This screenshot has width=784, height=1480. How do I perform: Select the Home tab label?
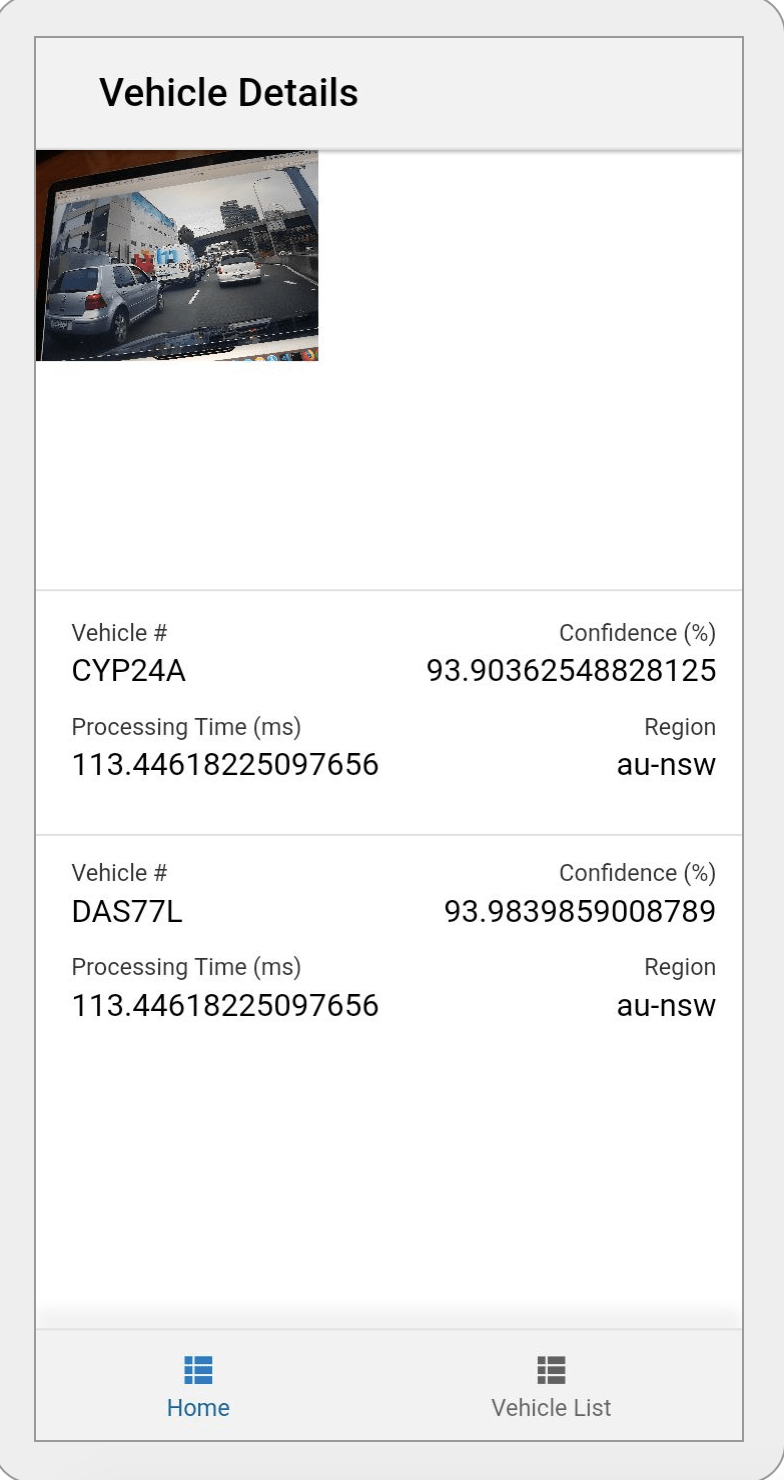pos(198,1408)
